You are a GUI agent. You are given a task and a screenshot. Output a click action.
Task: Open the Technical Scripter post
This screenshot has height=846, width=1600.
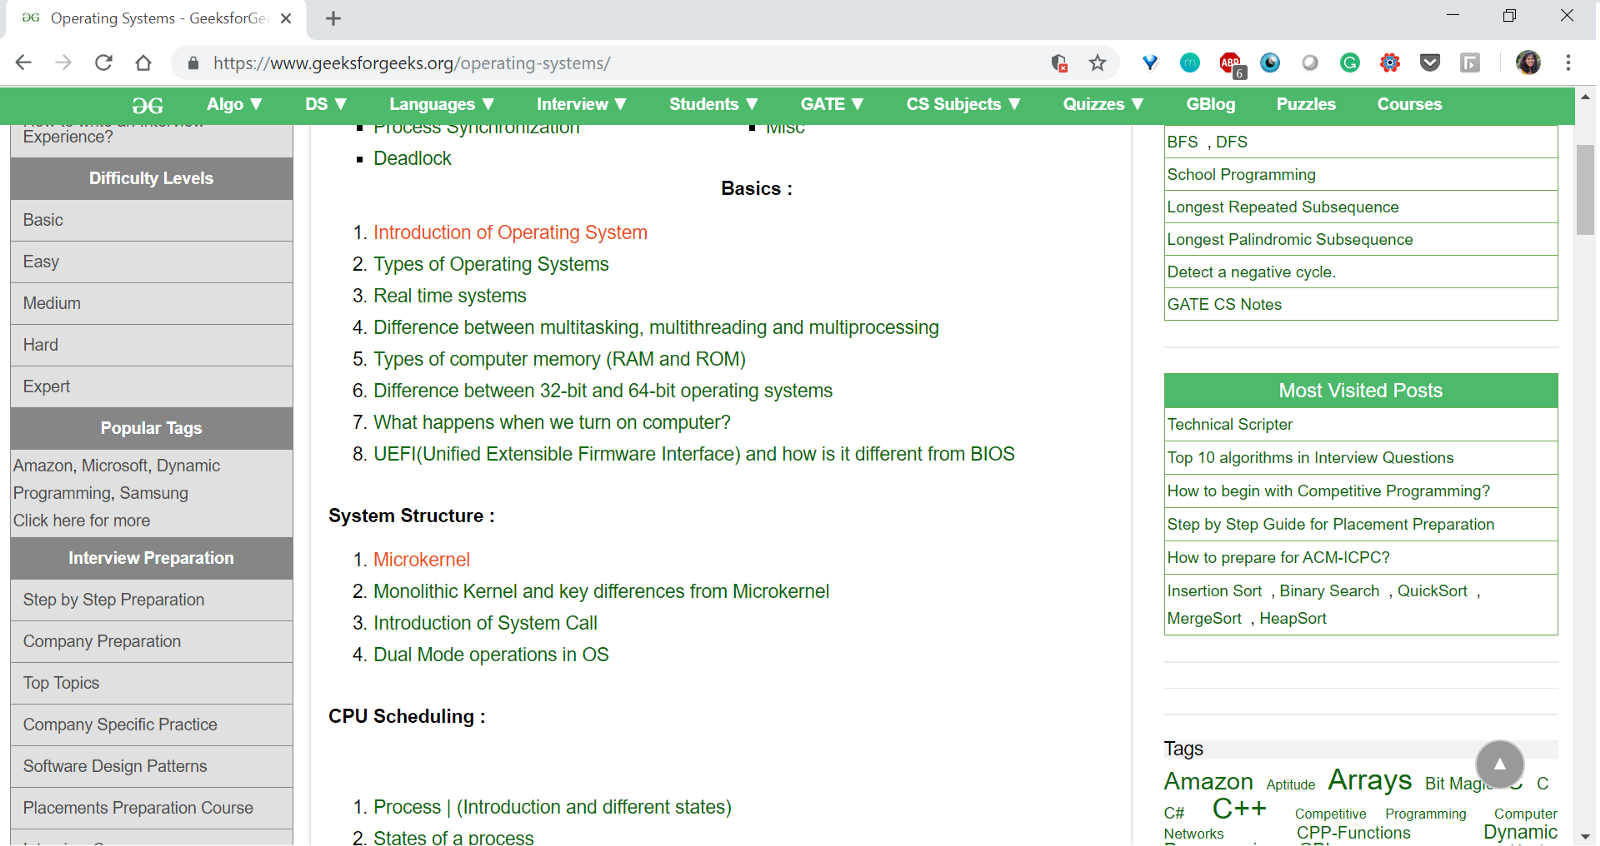pyautogui.click(x=1230, y=425)
